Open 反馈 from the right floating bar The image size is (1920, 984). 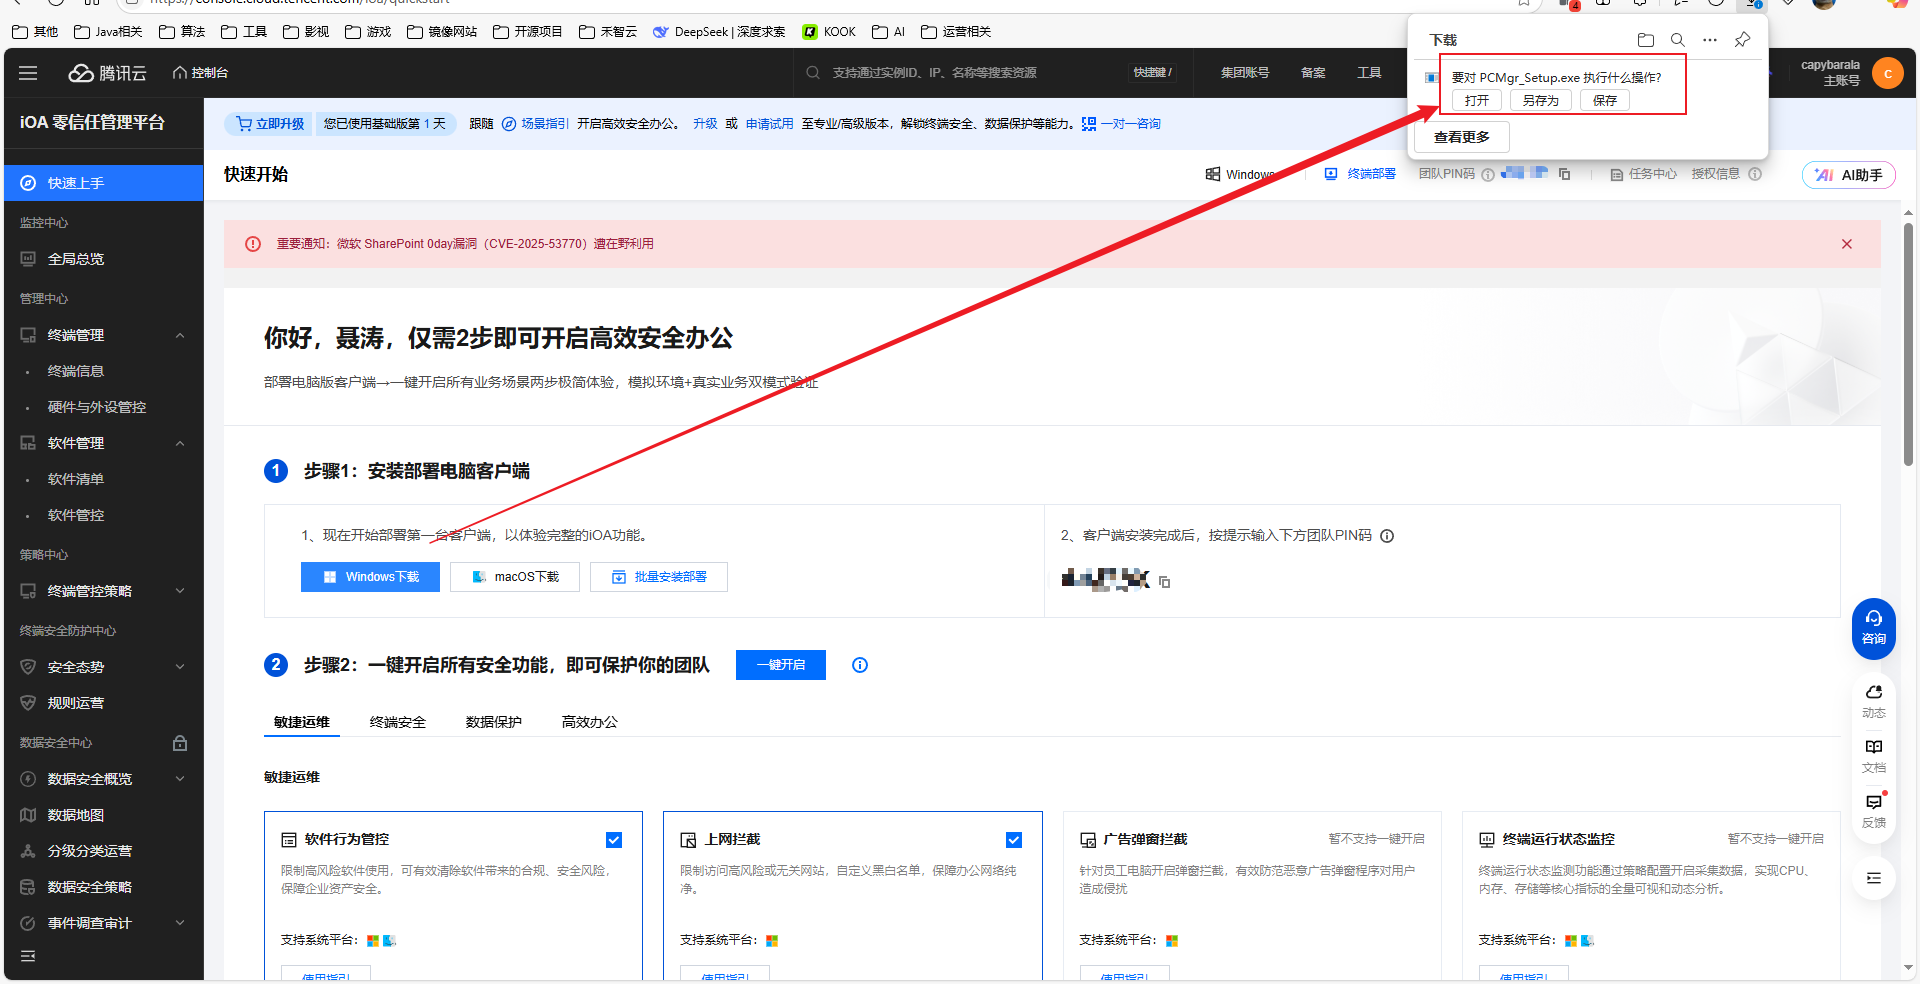click(1874, 811)
